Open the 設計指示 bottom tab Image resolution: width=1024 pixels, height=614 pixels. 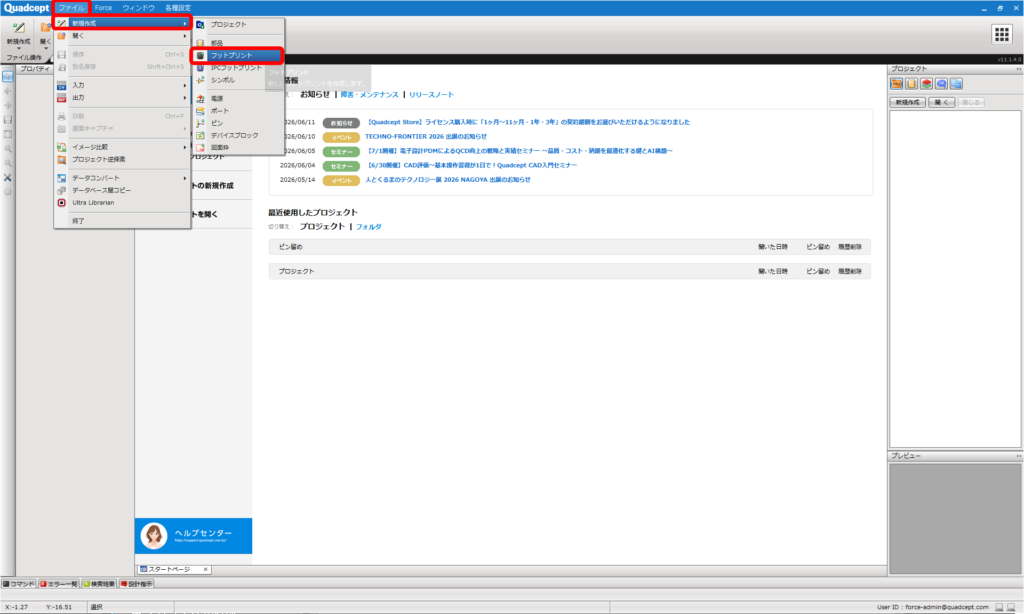136,584
